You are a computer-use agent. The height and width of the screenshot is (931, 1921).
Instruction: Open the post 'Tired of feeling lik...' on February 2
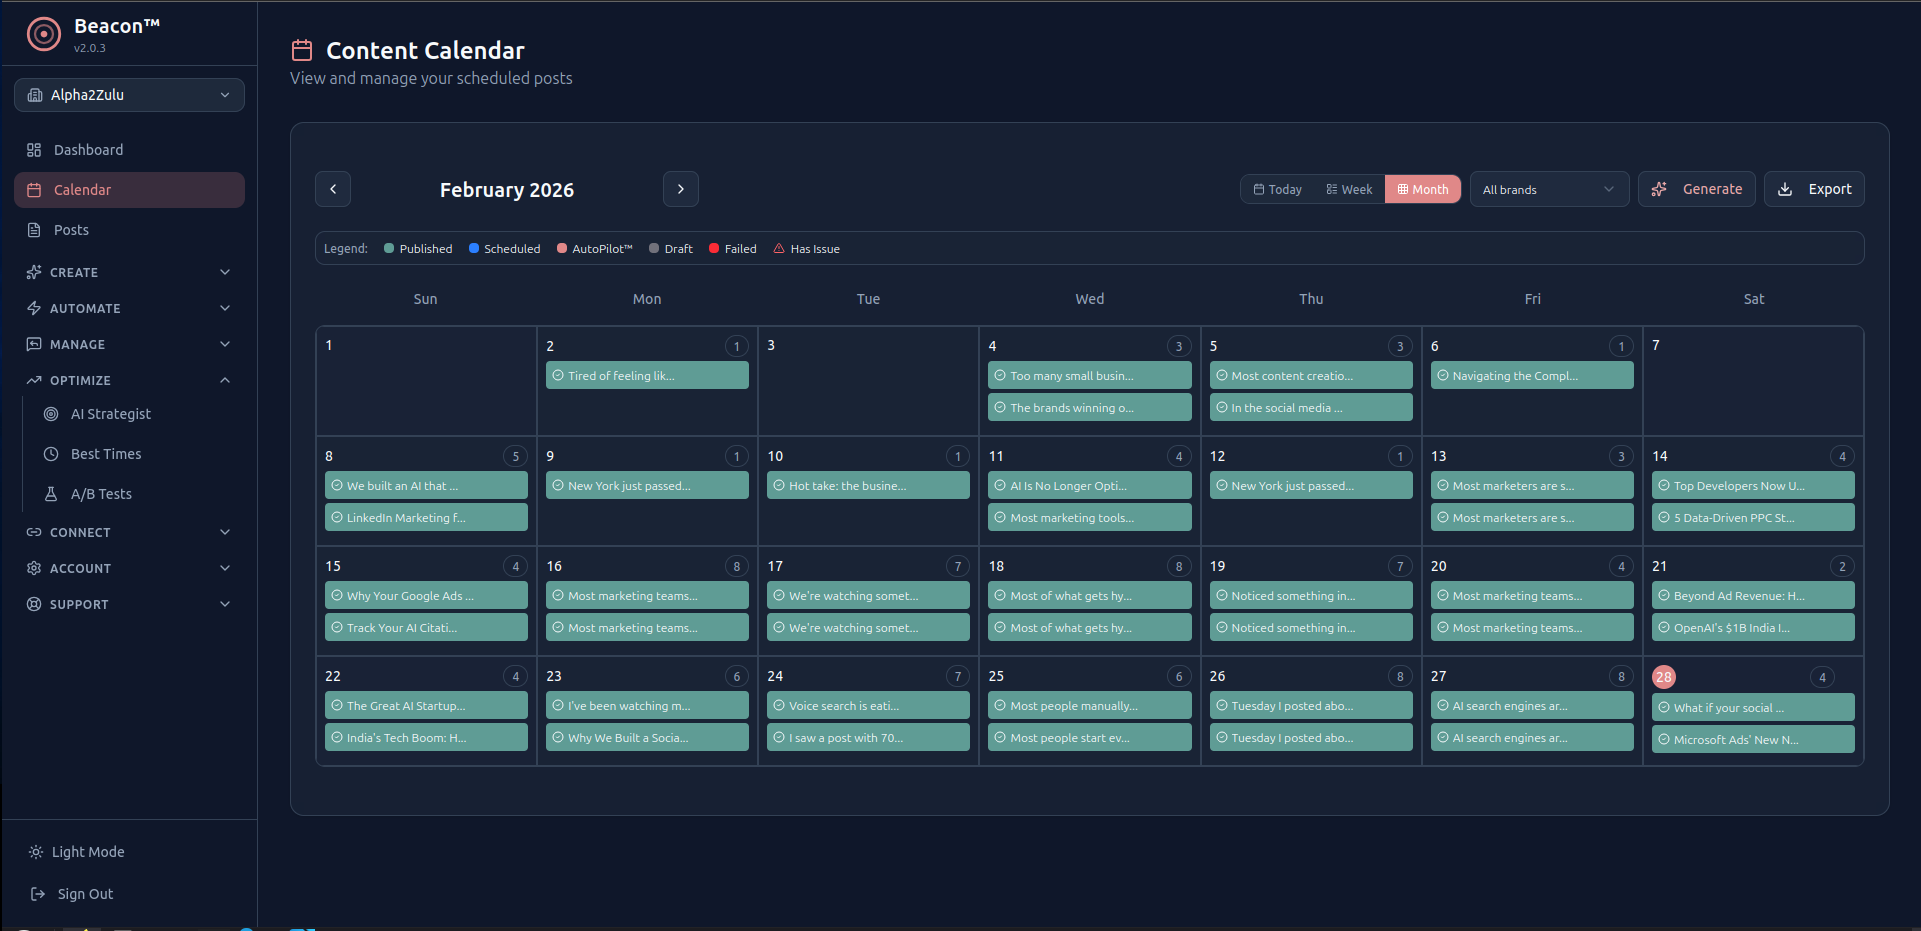coord(646,375)
